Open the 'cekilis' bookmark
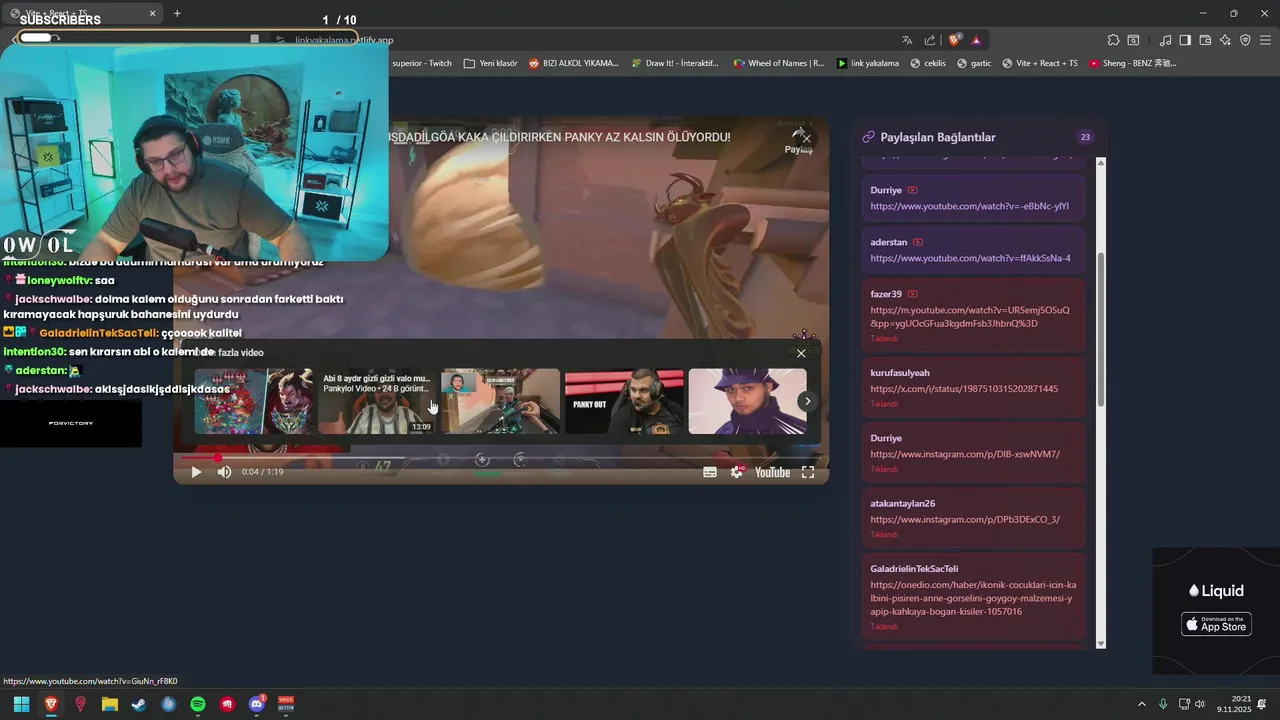Image resolution: width=1280 pixels, height=720 pixels. pyautogui.click(x=927, y=63)
